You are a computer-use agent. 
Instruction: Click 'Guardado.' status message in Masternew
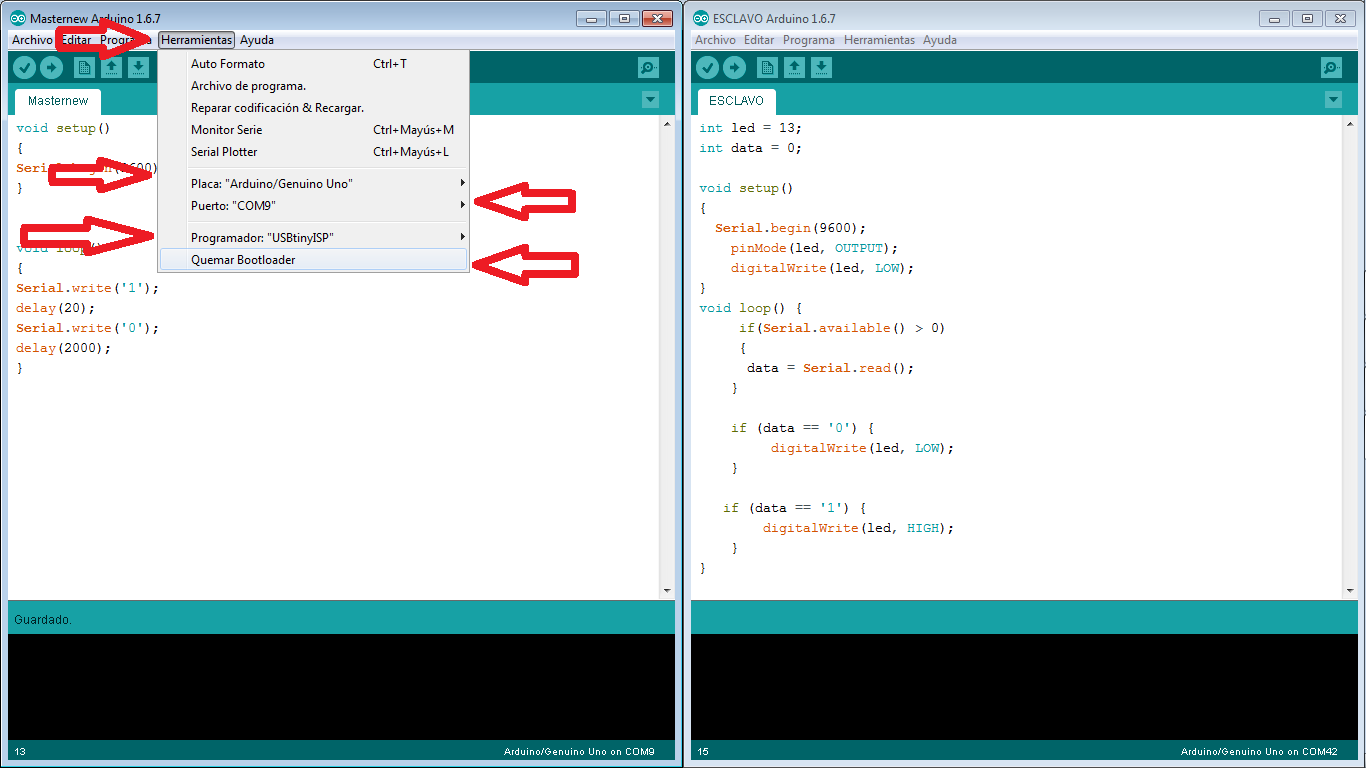coord(43,620)
